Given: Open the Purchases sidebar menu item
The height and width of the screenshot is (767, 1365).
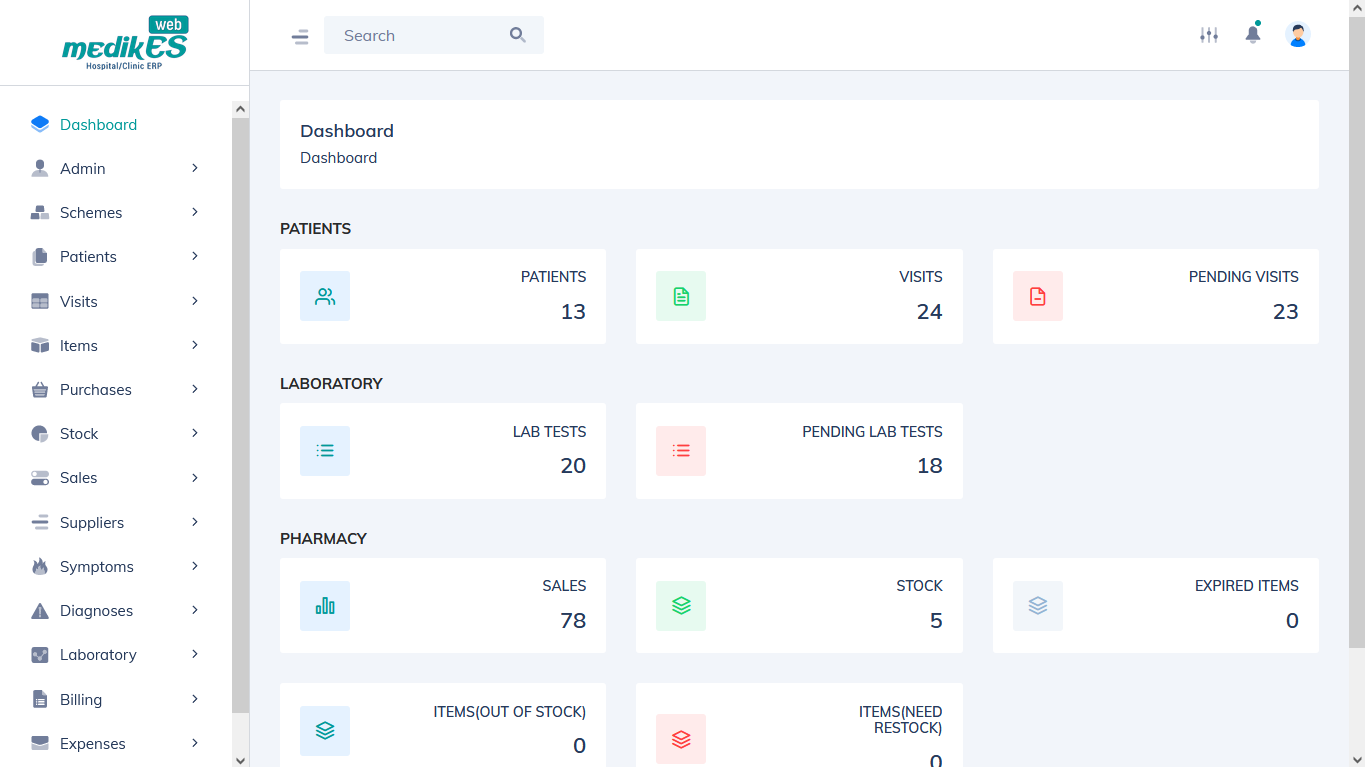Looking at the screenshot, I should click(115, 390).
